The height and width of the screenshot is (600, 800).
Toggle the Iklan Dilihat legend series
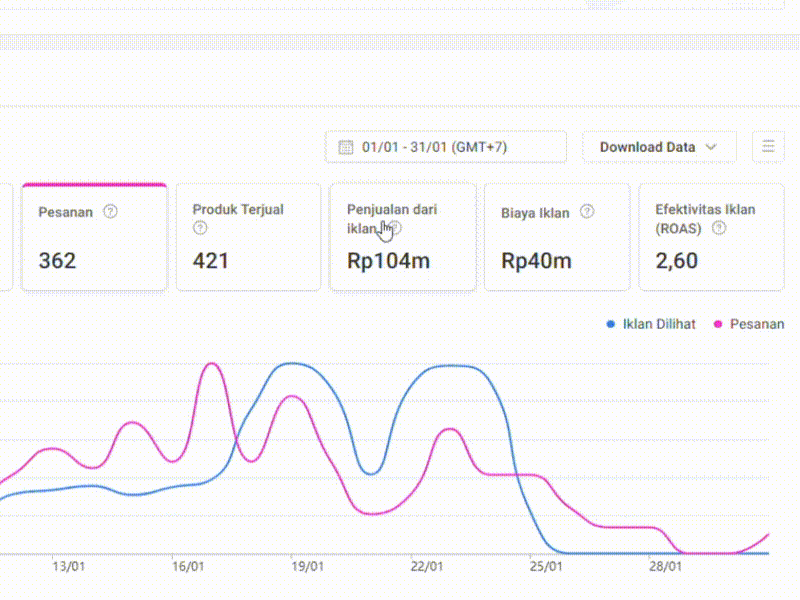(651, 324)
